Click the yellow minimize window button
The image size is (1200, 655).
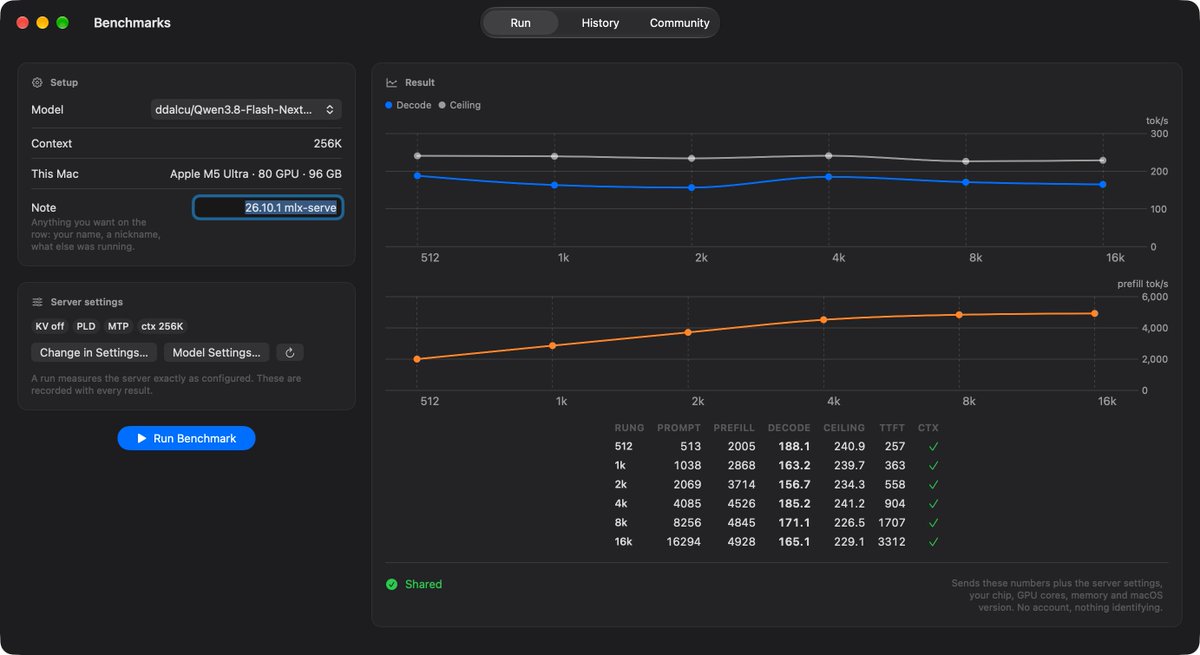click(x=42, y=23)
